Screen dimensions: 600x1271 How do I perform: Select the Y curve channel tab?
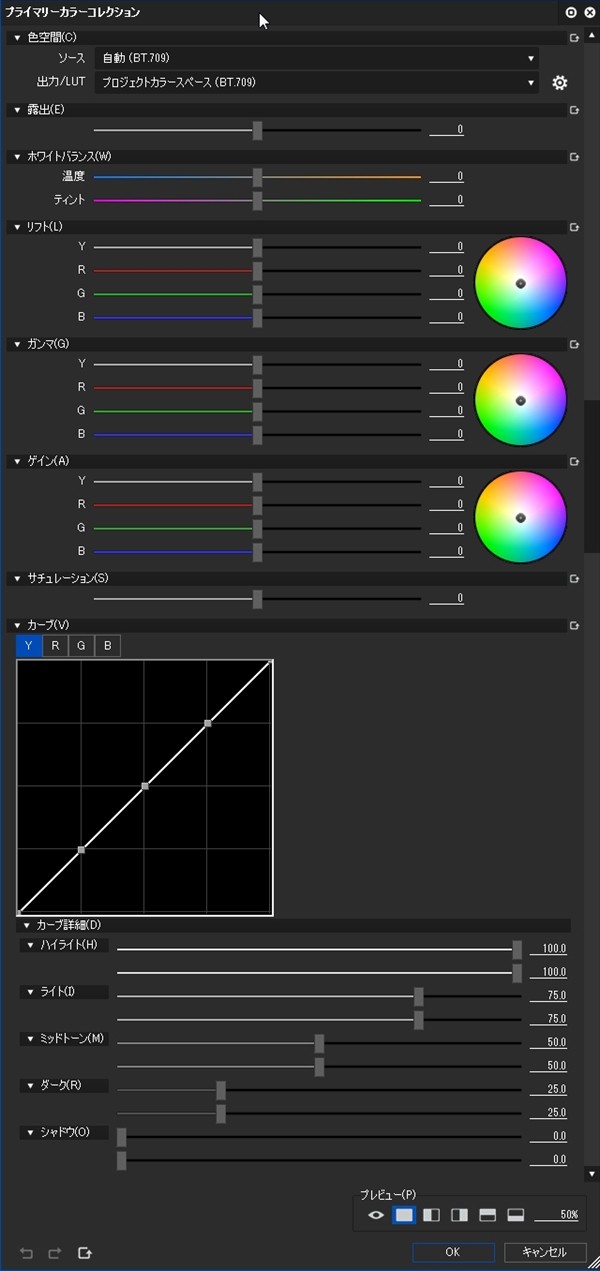pos(29,646)
